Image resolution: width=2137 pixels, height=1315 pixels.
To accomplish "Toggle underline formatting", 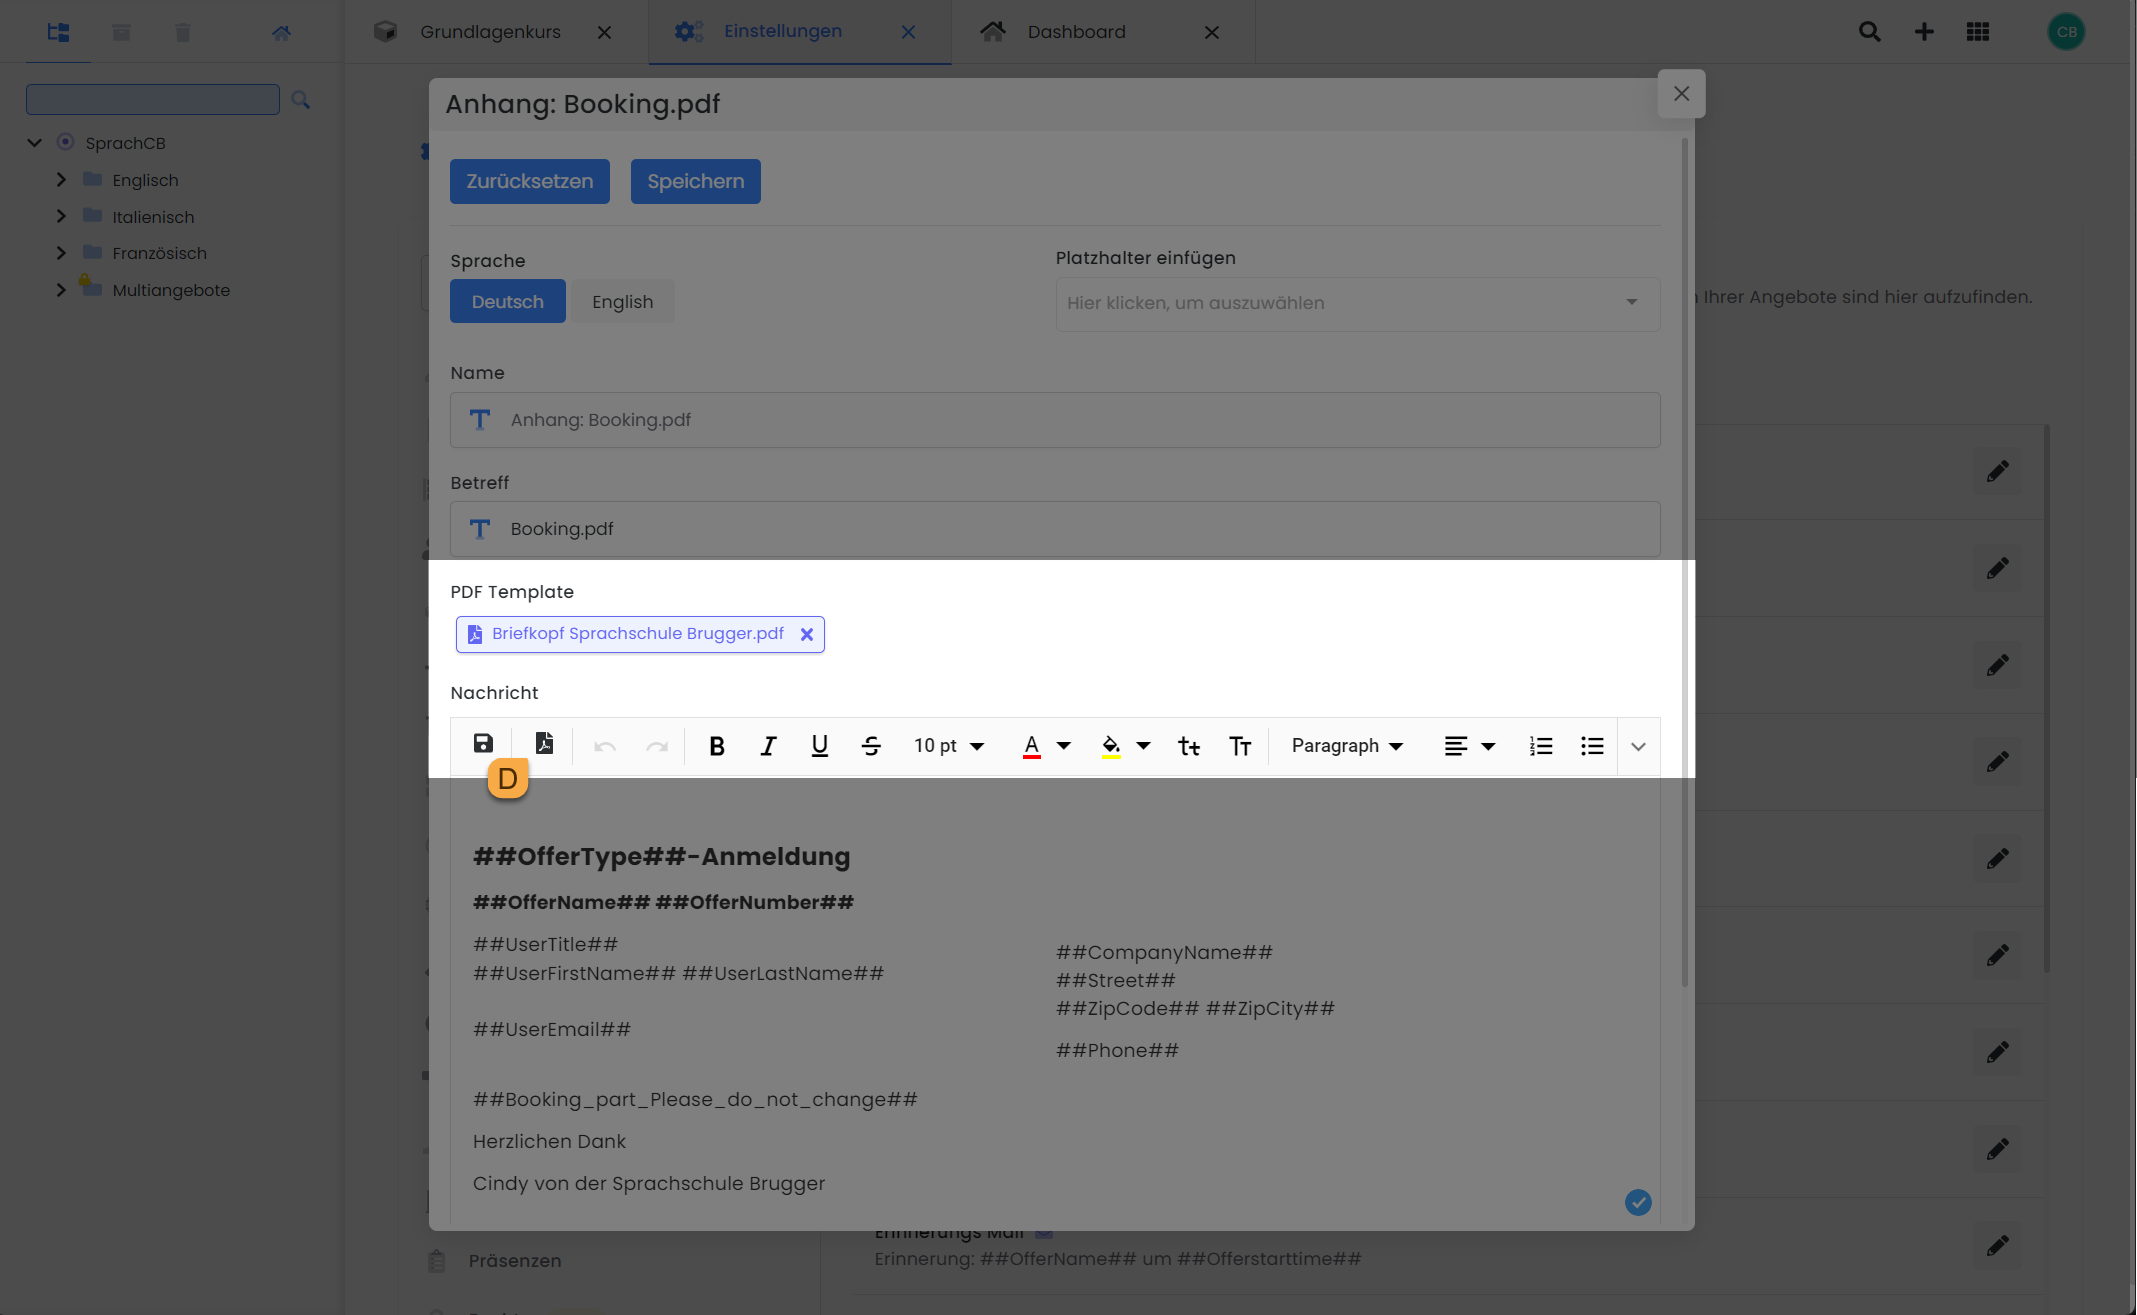I will click(x=819, y=746).
